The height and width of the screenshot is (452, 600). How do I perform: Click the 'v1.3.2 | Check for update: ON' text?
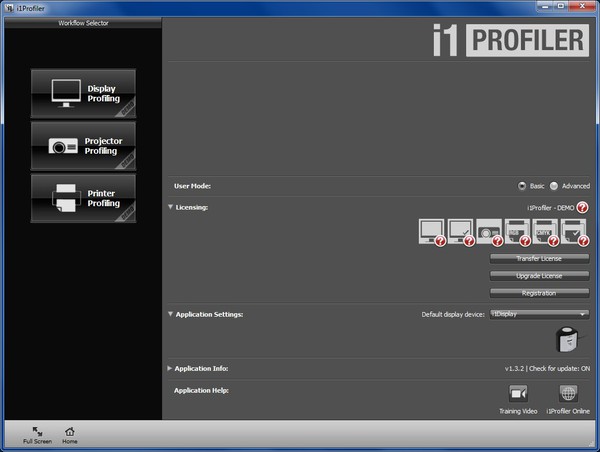tap(547, 369)
